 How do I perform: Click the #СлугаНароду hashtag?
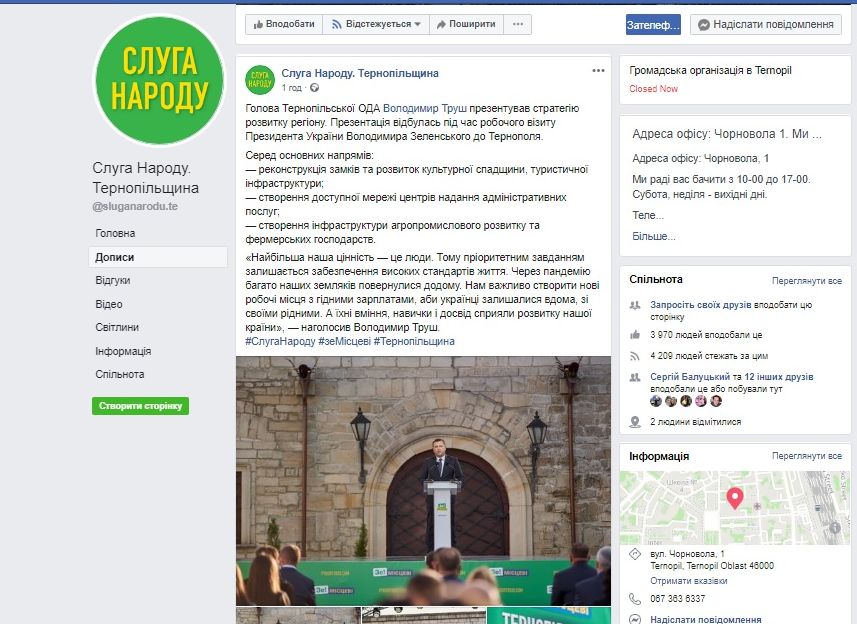280,342
